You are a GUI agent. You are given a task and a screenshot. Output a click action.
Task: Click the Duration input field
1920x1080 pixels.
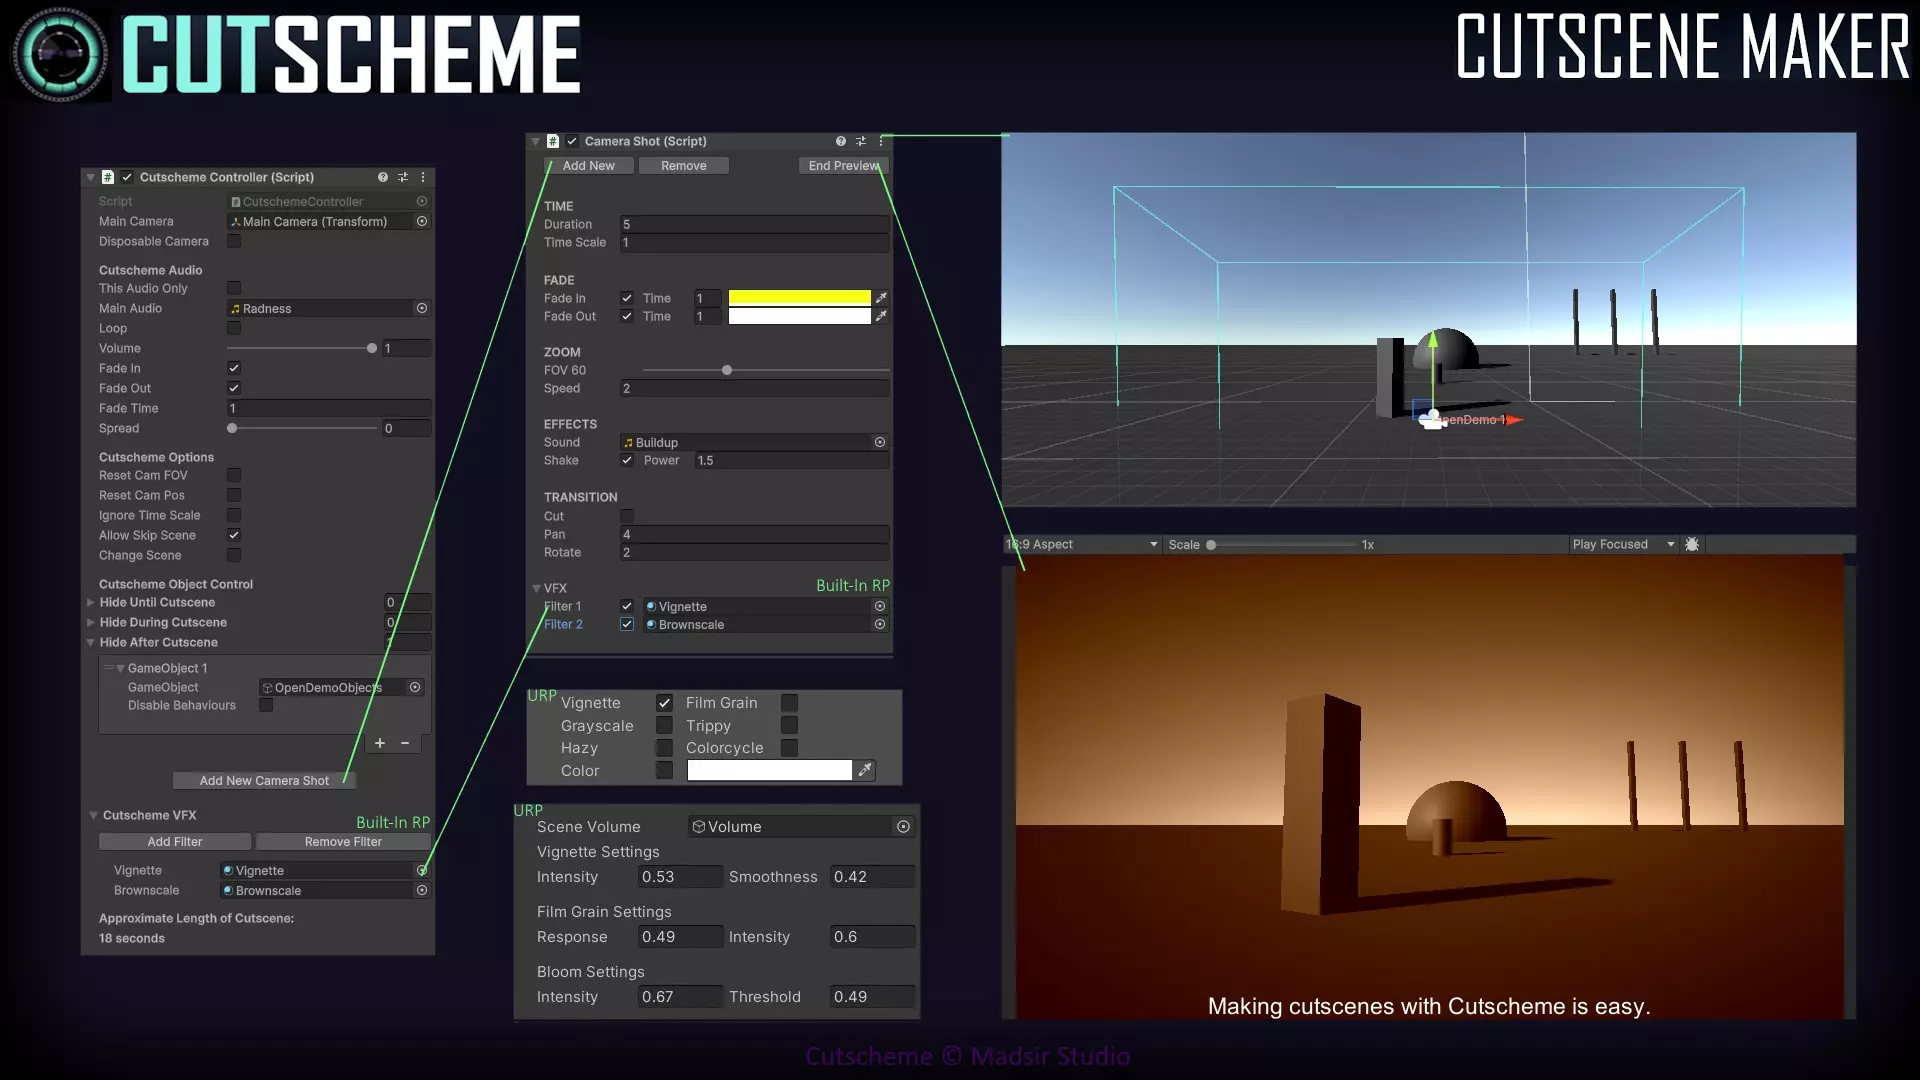point(754,224)
